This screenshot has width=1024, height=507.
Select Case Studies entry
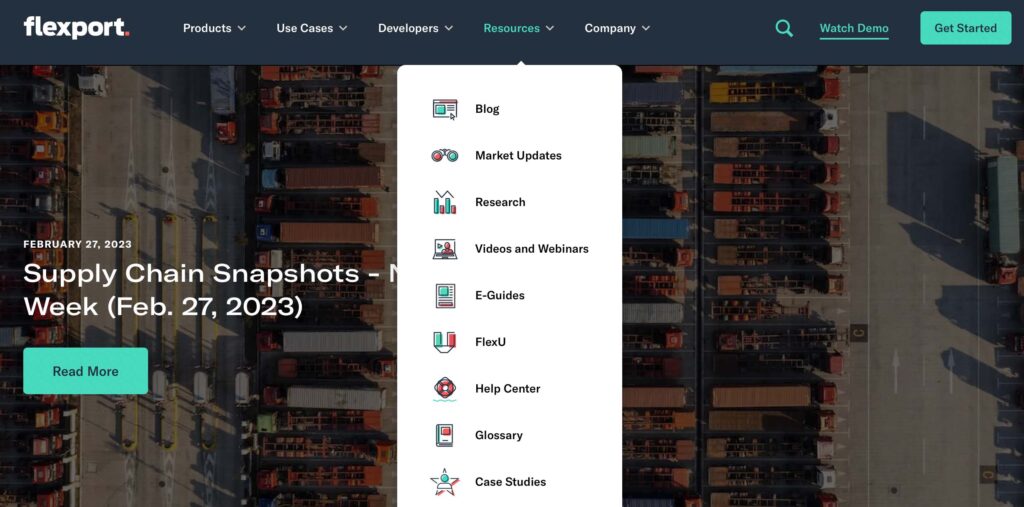(510, 482)
